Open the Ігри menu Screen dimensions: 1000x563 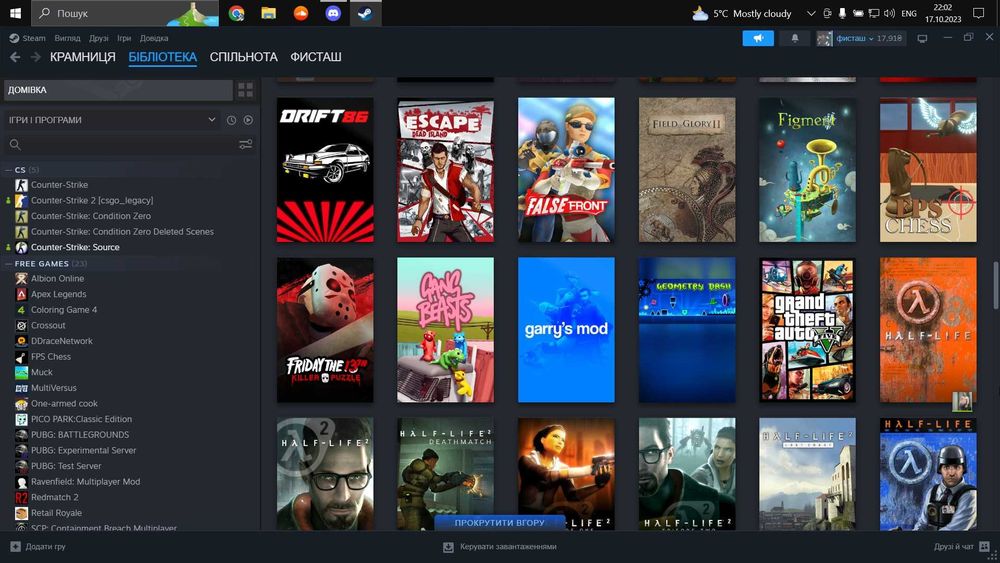tap(124, 38)
